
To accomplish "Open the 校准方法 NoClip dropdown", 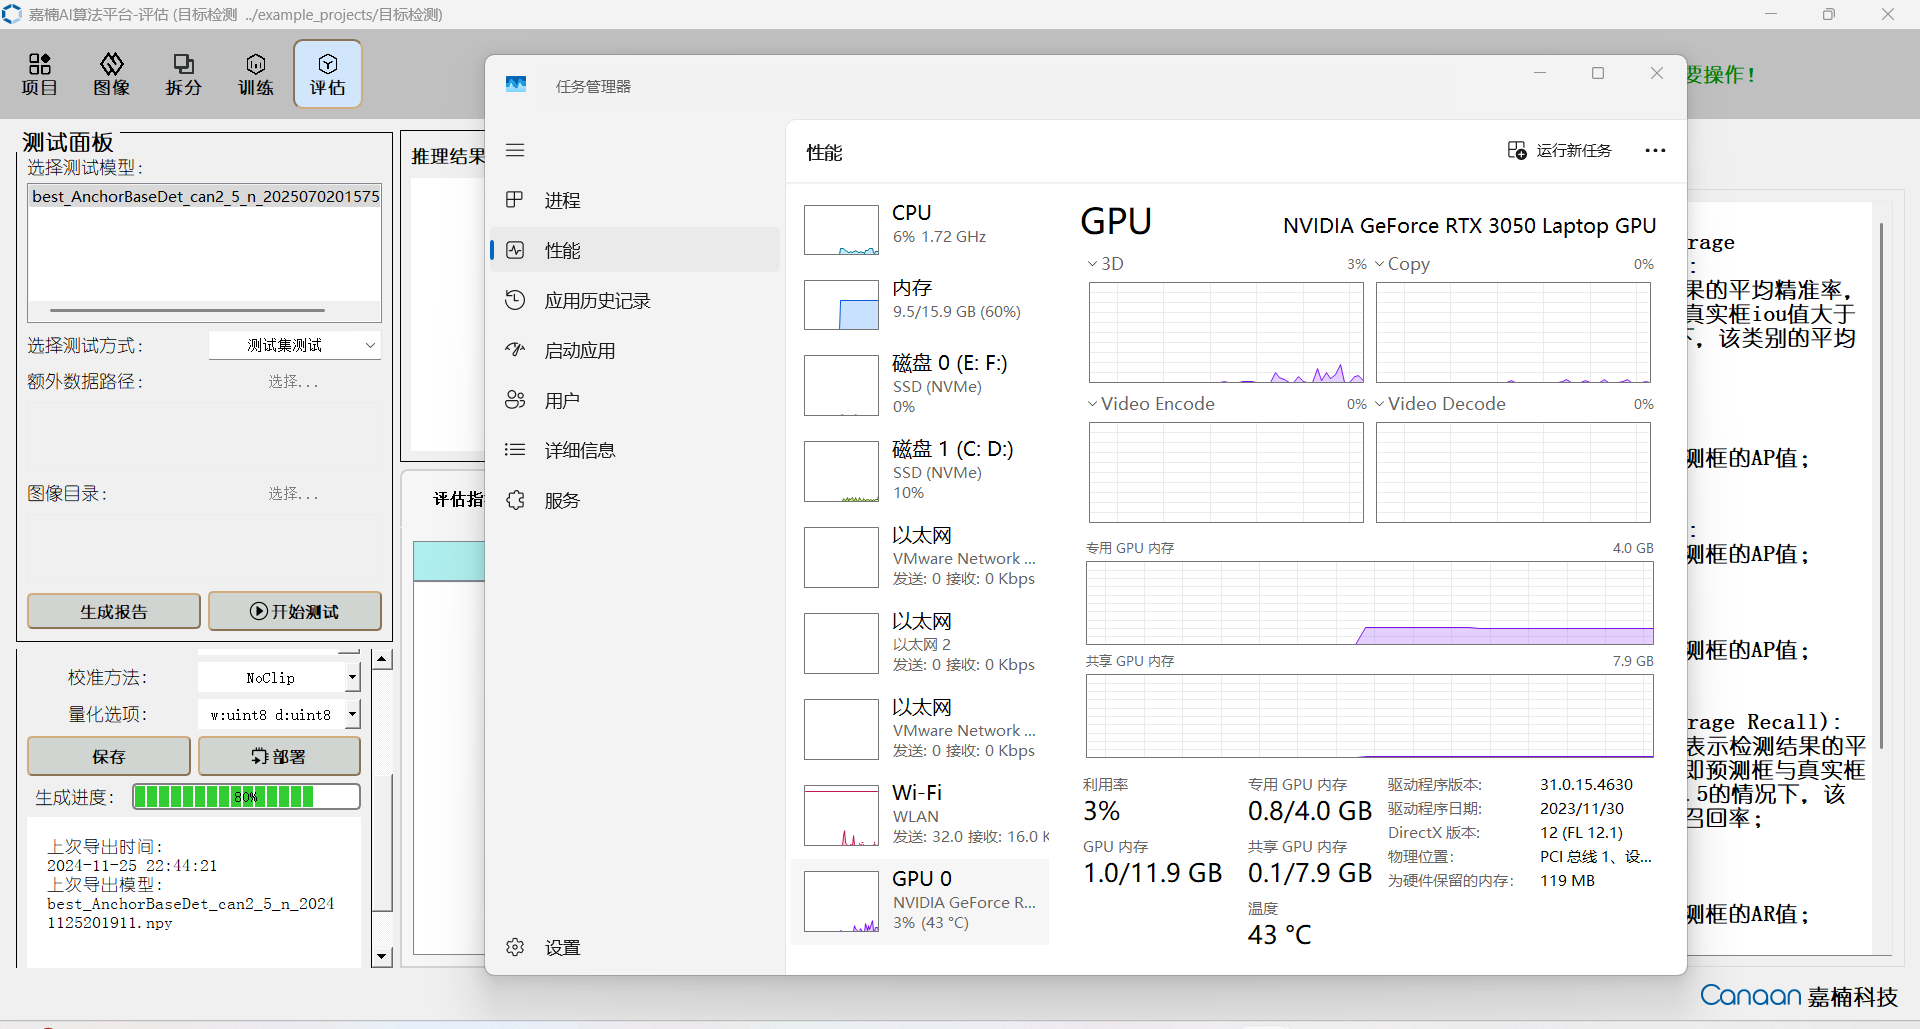I will point(278,678).
